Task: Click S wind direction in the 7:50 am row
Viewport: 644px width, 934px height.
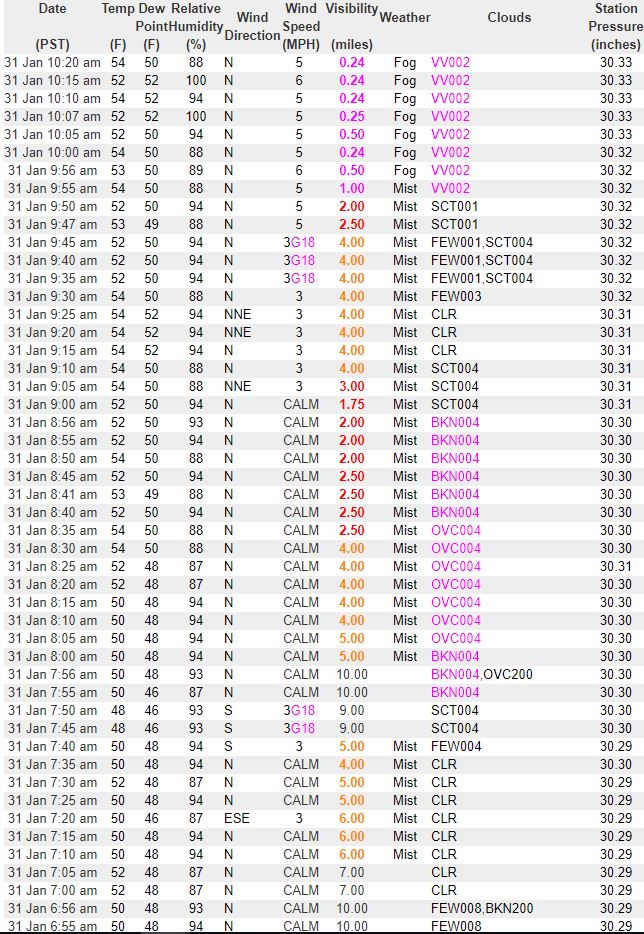Action: point(228,710)
